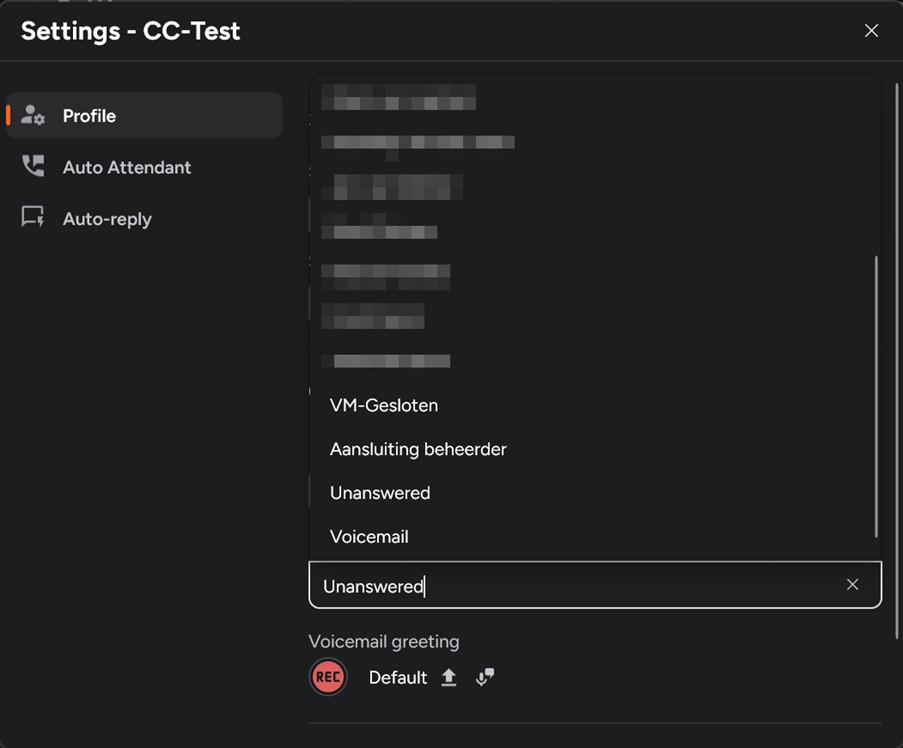The width and height of the screenshot is (903, 748).
Task: Clear the Unanswered search field
Action: [852, 585]
